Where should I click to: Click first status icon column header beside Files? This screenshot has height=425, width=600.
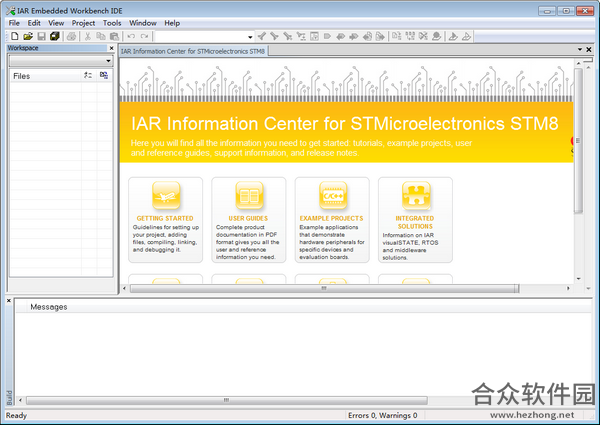pyautogui.click(x=88, y=76)
